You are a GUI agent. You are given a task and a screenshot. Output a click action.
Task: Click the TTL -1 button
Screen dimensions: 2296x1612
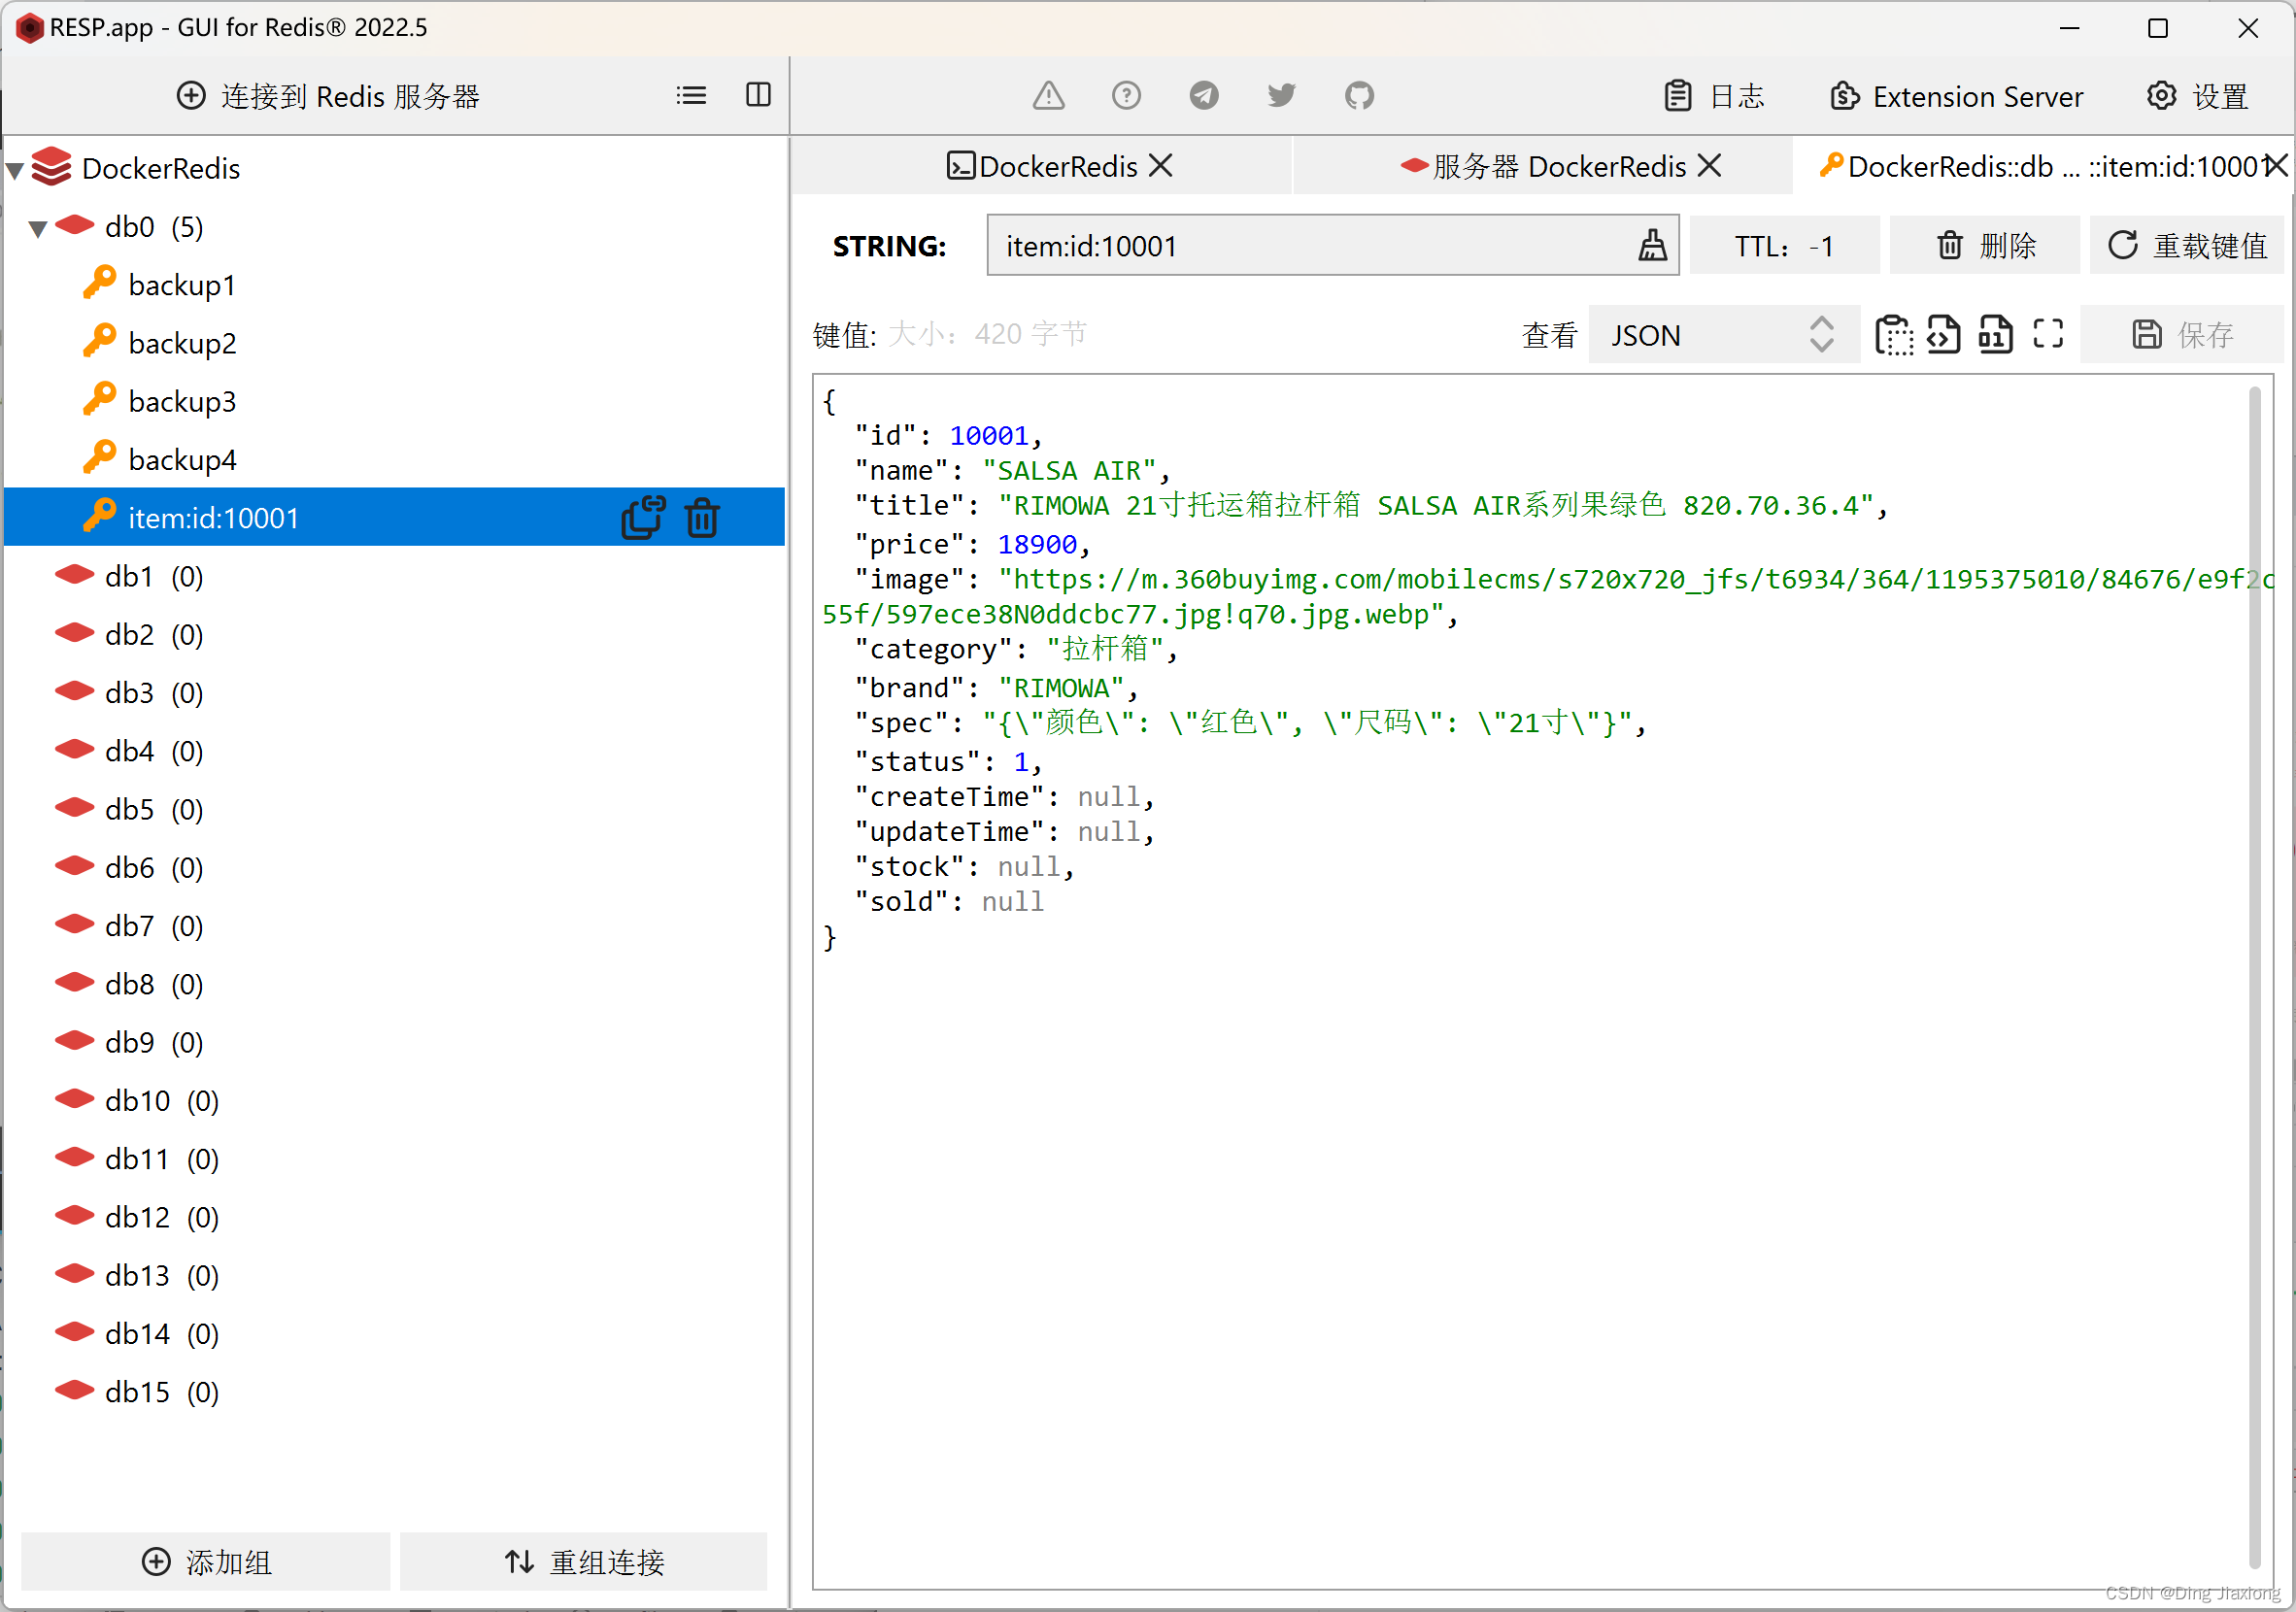click(1784, 245)
